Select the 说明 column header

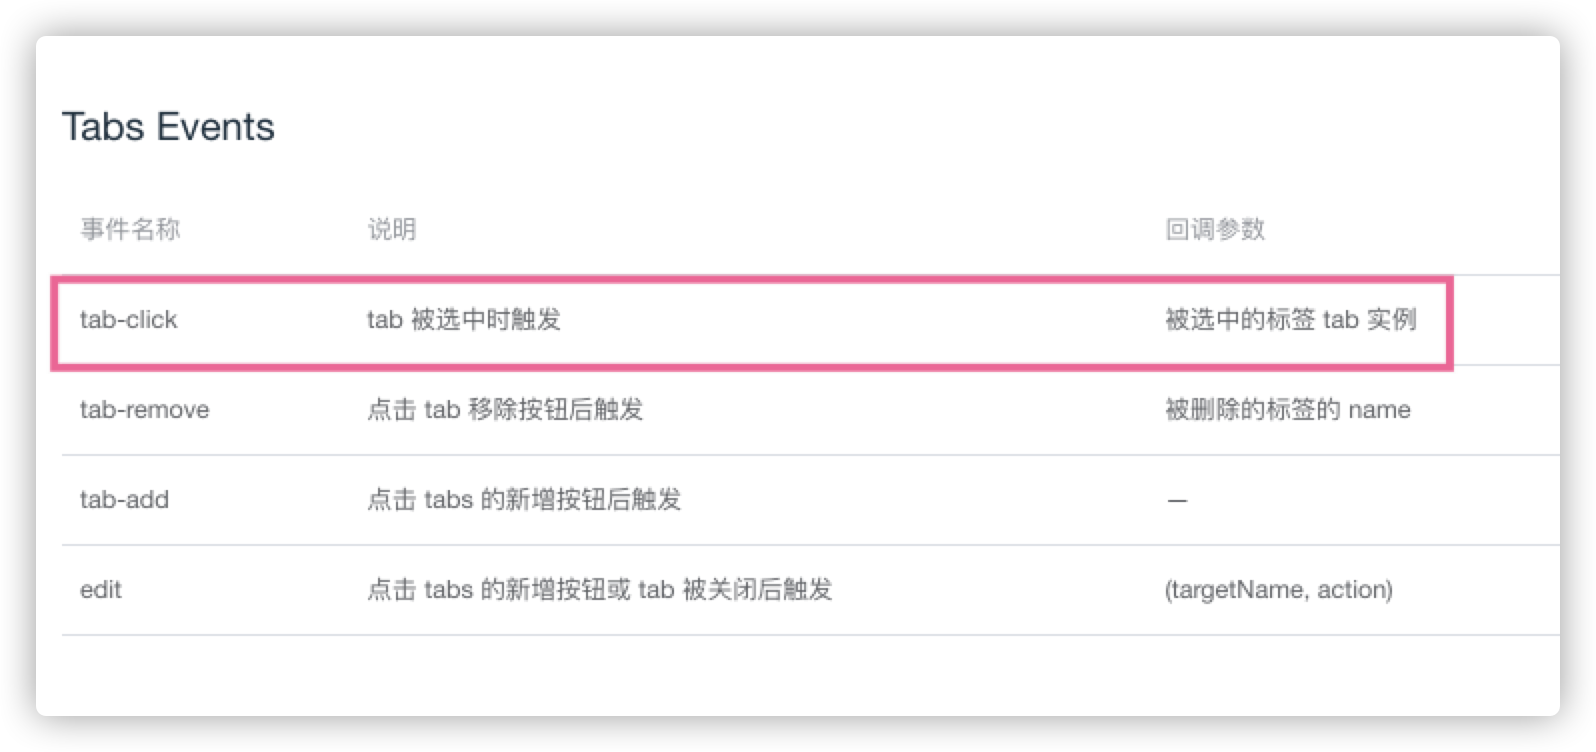(392, 229)
